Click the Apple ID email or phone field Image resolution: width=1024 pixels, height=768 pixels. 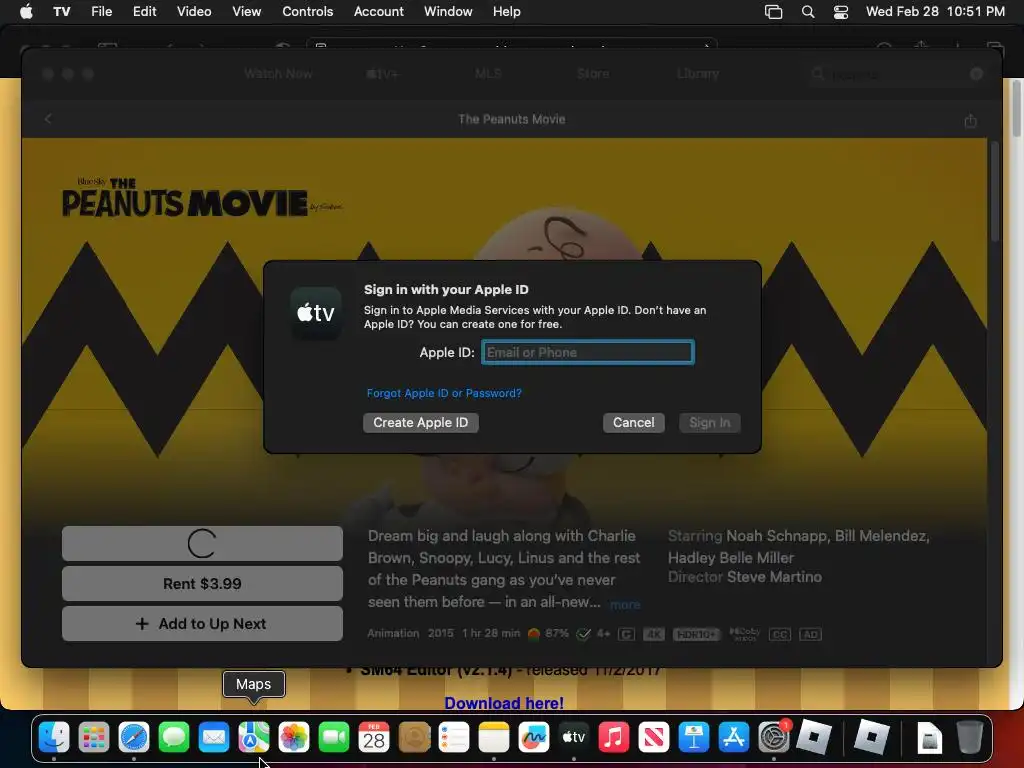[588, 352]
